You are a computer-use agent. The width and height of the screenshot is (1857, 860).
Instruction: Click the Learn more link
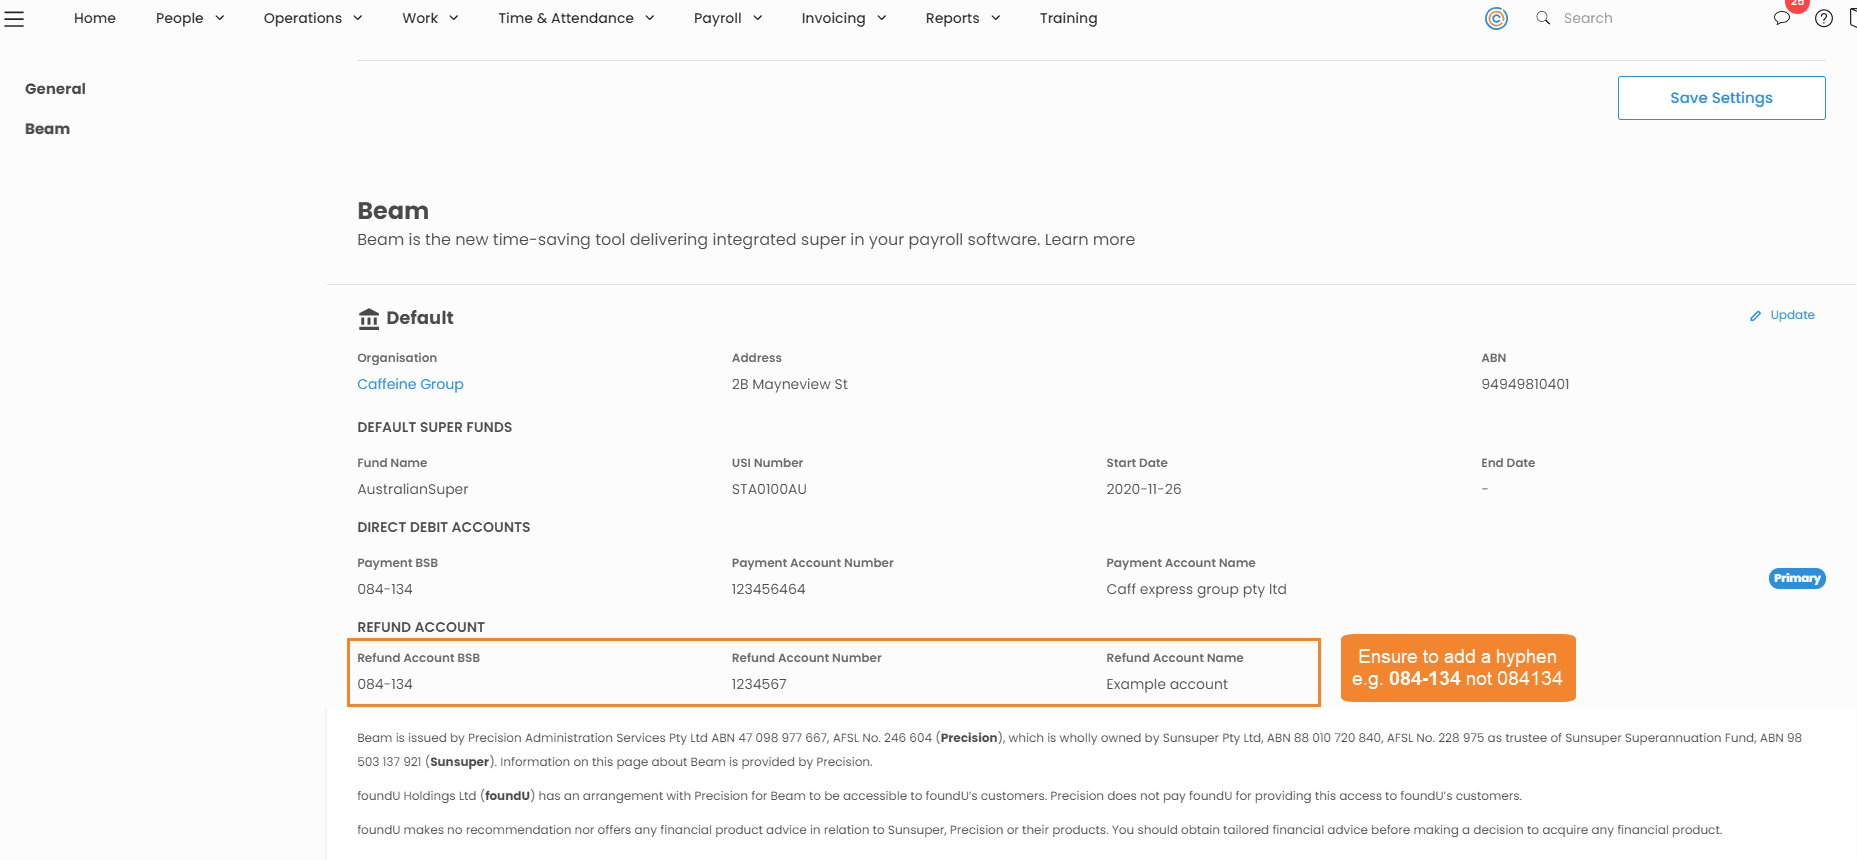point(1089,240)
